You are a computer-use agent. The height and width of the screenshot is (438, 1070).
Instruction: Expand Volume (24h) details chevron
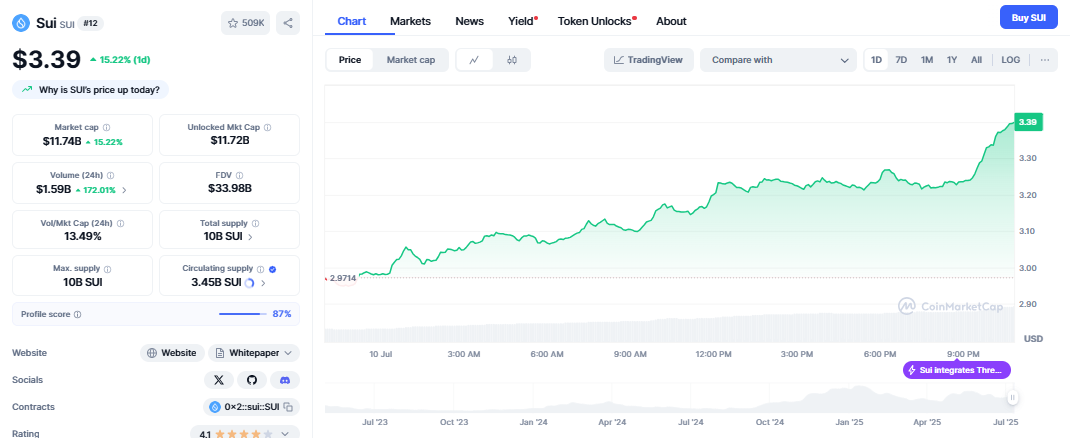pos(124,190)
